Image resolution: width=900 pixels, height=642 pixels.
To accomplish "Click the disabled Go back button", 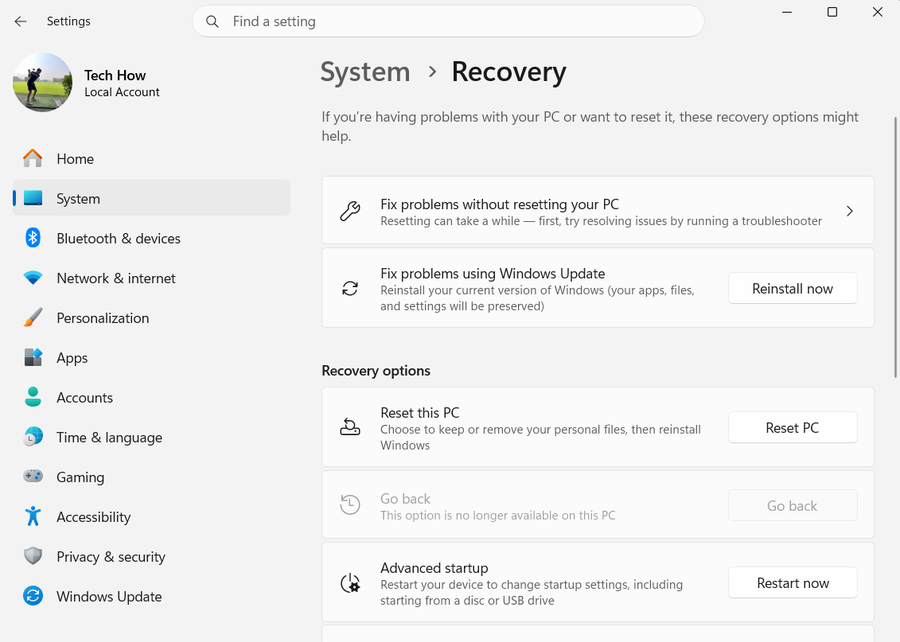I will pos(793,505).
